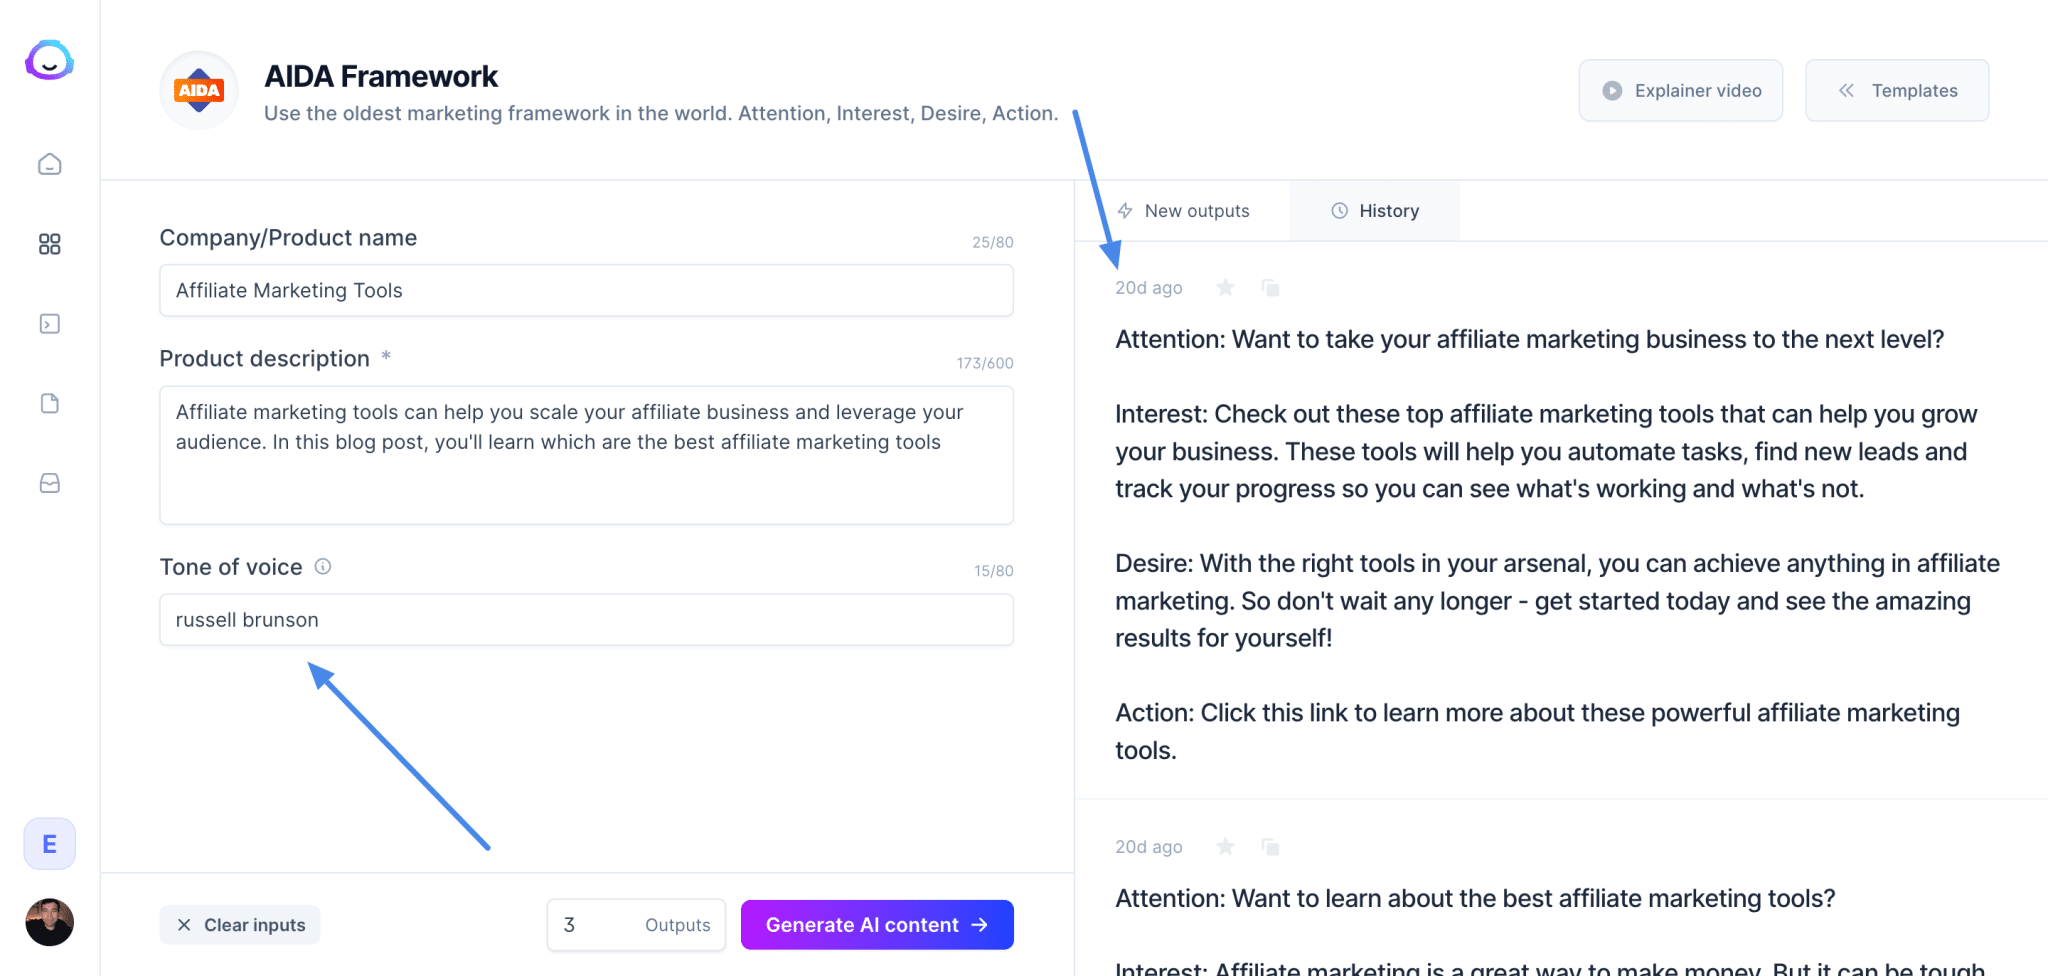Collapse the Templates panel via chevron button

point(1846,90)
